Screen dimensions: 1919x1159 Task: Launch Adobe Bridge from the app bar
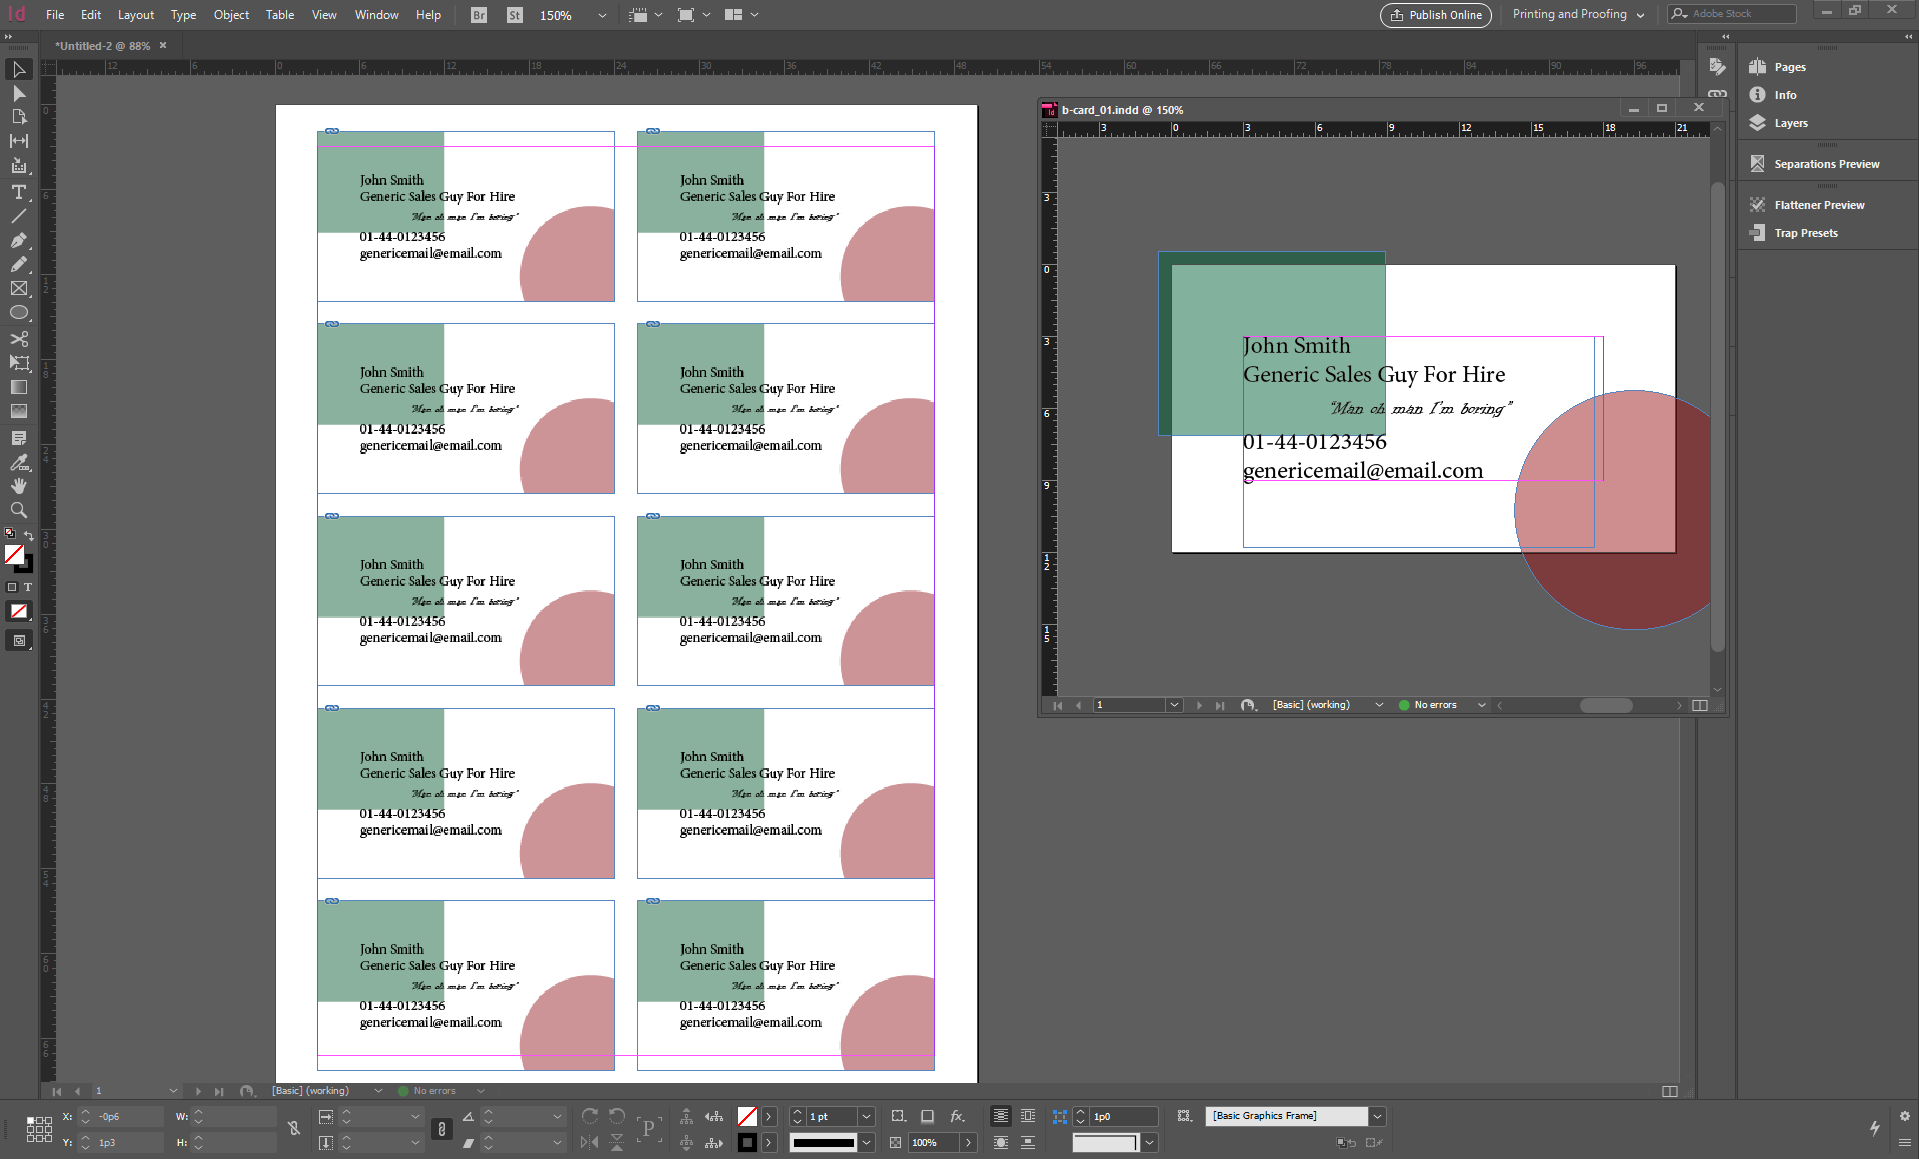click(x=477, y=15)
